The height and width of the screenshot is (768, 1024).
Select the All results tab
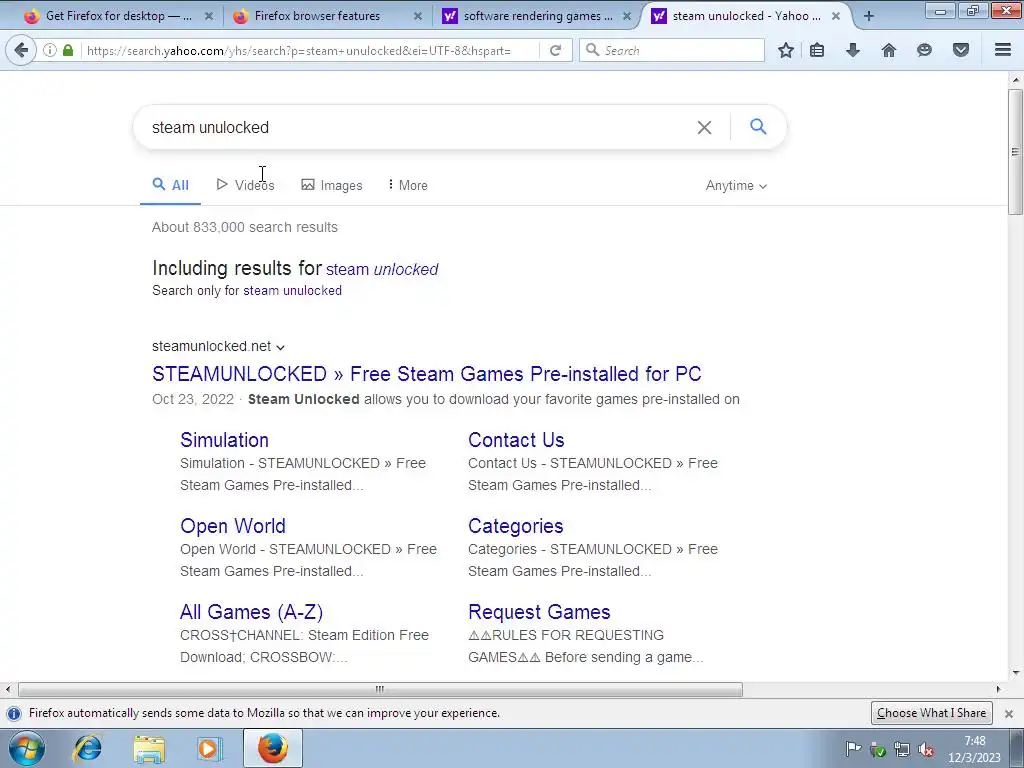170,185
